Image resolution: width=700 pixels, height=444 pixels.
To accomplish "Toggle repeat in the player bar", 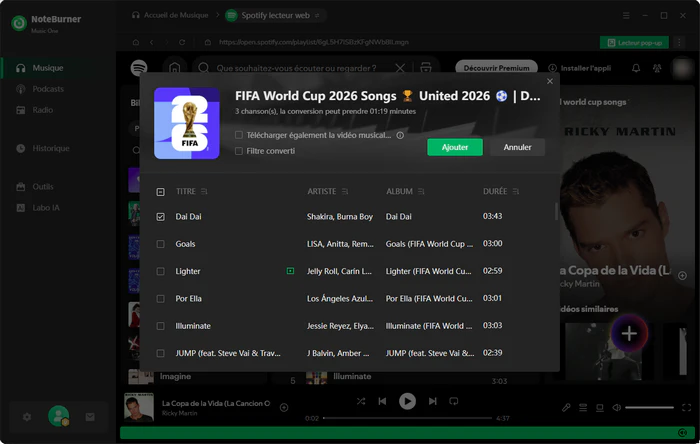I will point(454,401).
